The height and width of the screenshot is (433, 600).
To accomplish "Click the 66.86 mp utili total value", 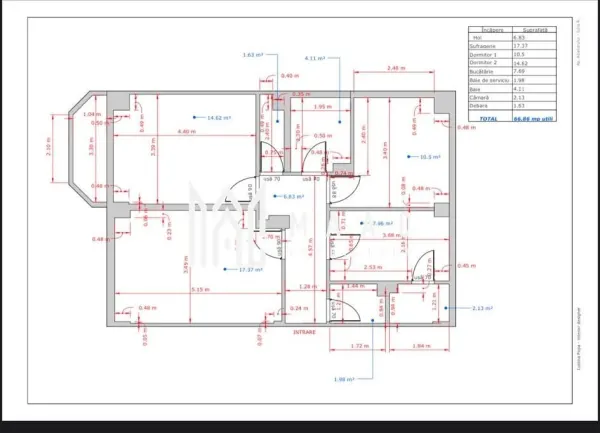I will [x=533, y=119].
